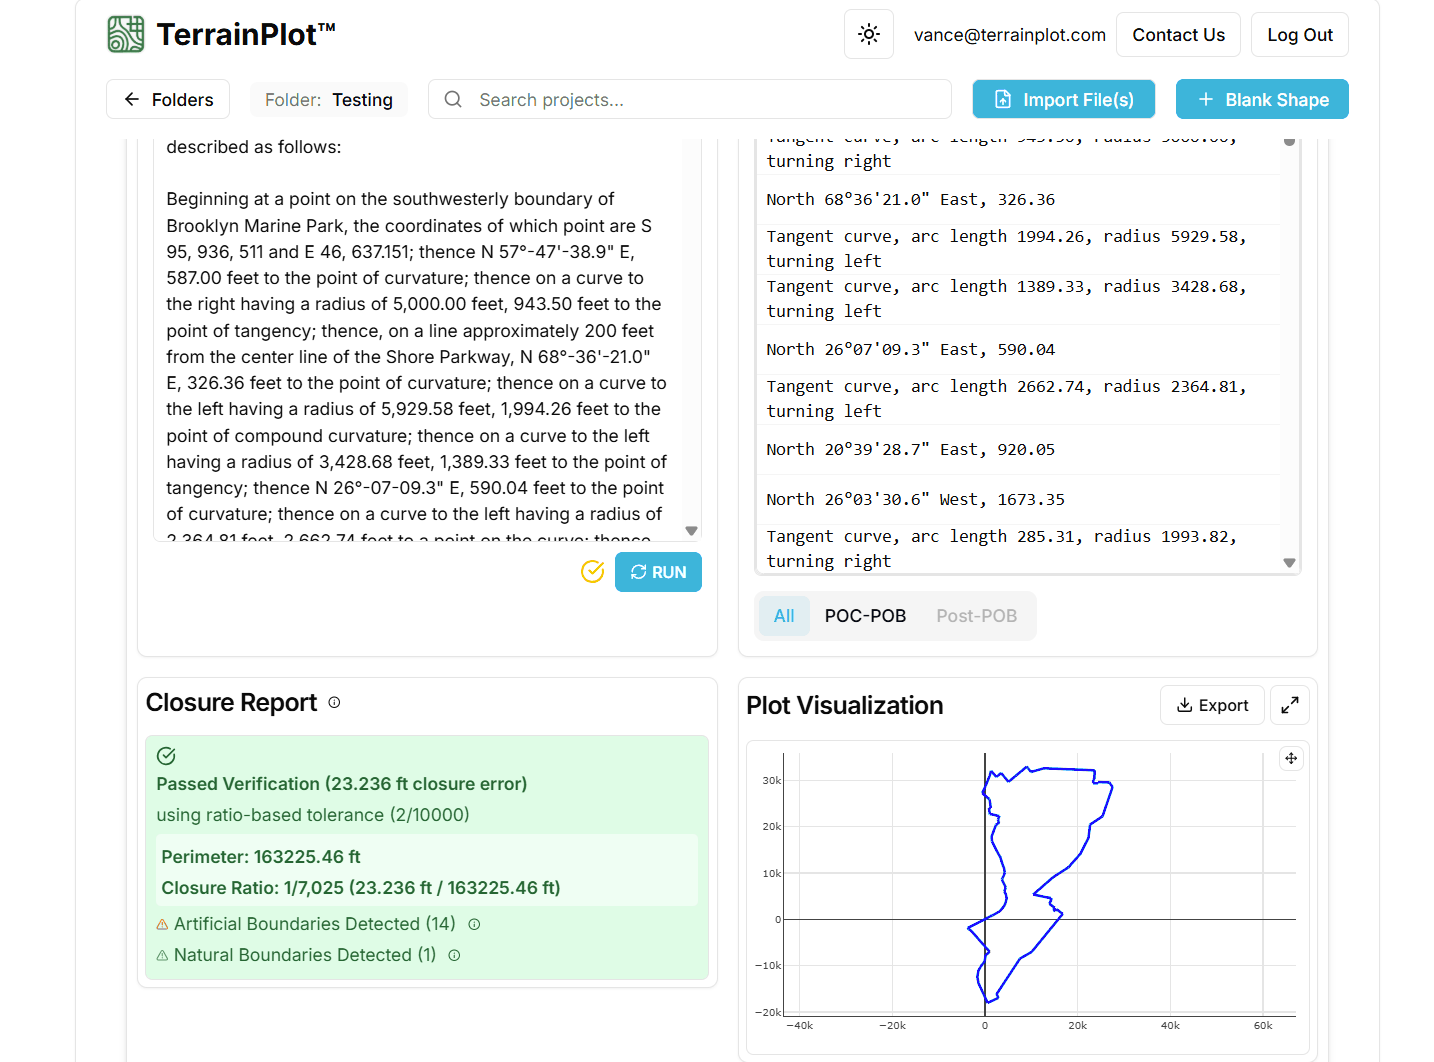Switch to the POC-POB filter

865,616
